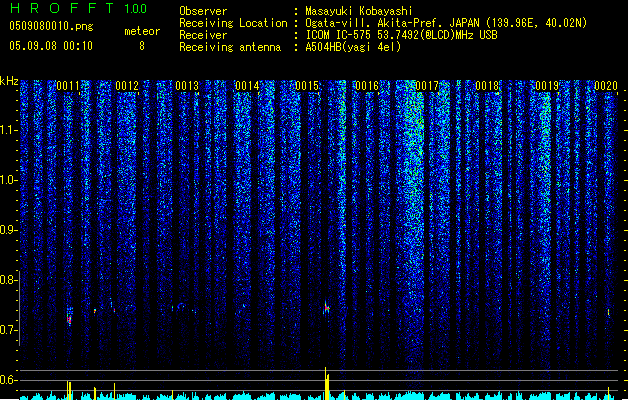
Task: Click the small echo below the 0020 marker
Action: click(609, 312)
